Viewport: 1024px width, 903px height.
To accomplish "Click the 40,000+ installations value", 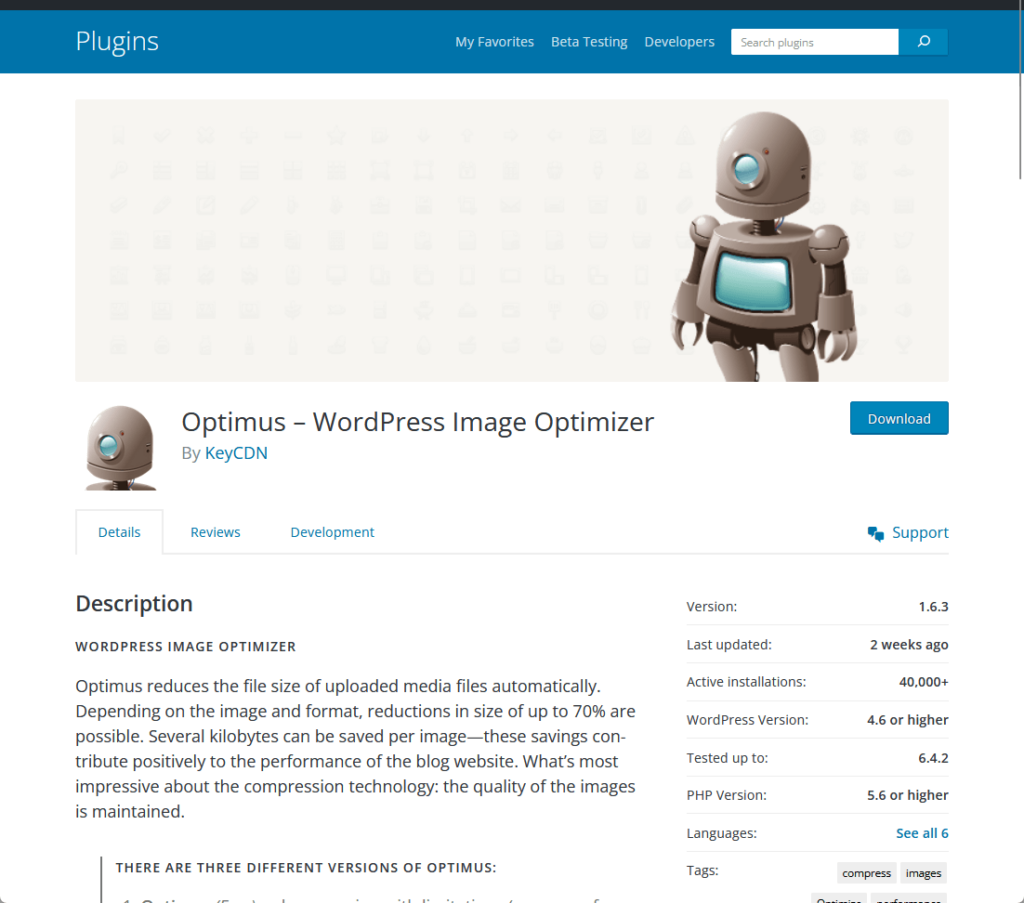I will tap(923, 682).
